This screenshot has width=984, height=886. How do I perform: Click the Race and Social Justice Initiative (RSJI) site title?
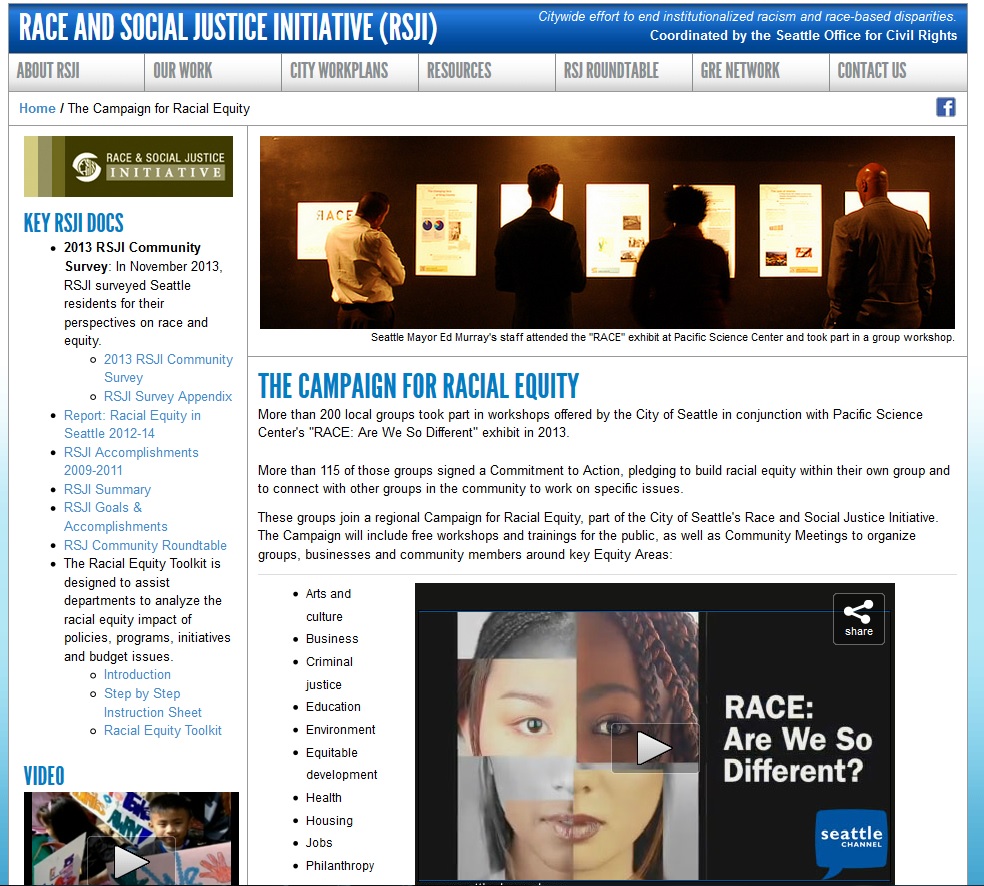pos(228,28)
